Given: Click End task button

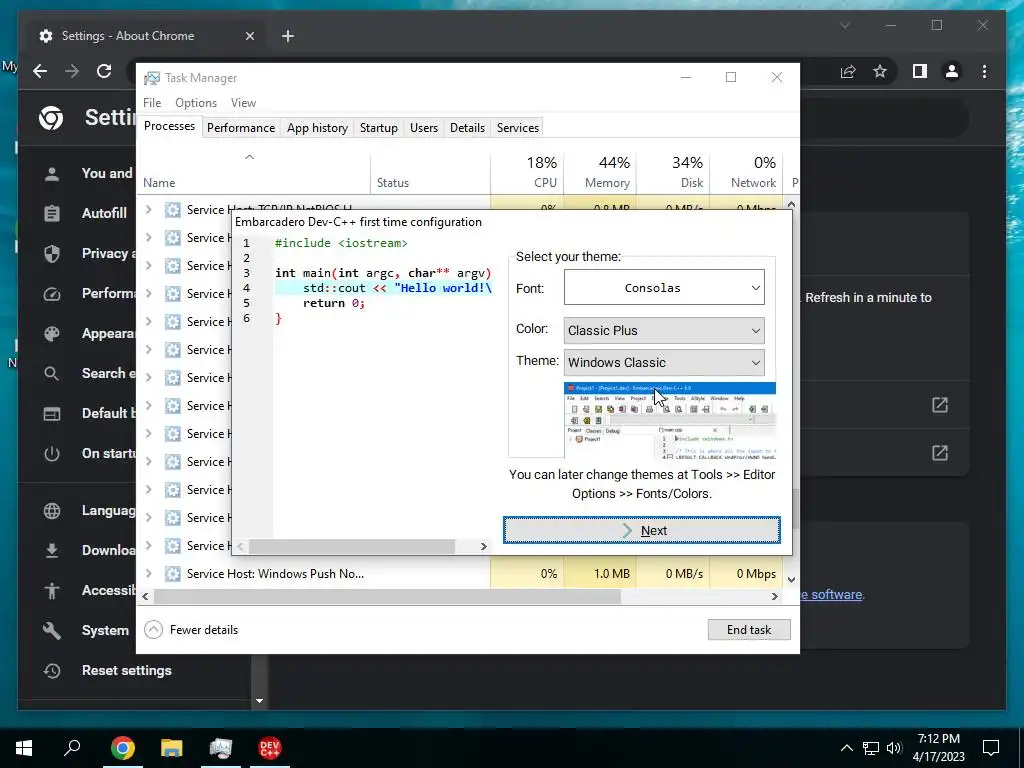Looking at the screenshot, I should 749,630.
